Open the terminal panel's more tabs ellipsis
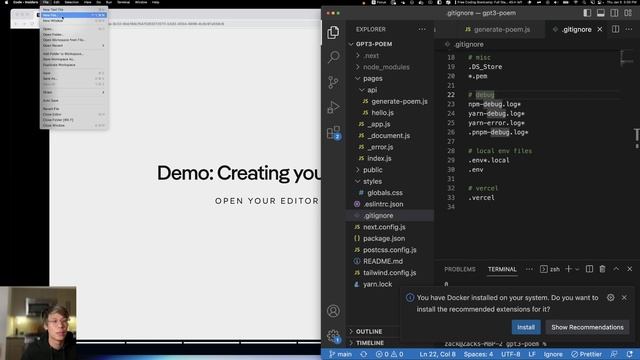This screenshot has height=360, width=640. (529, 269)
